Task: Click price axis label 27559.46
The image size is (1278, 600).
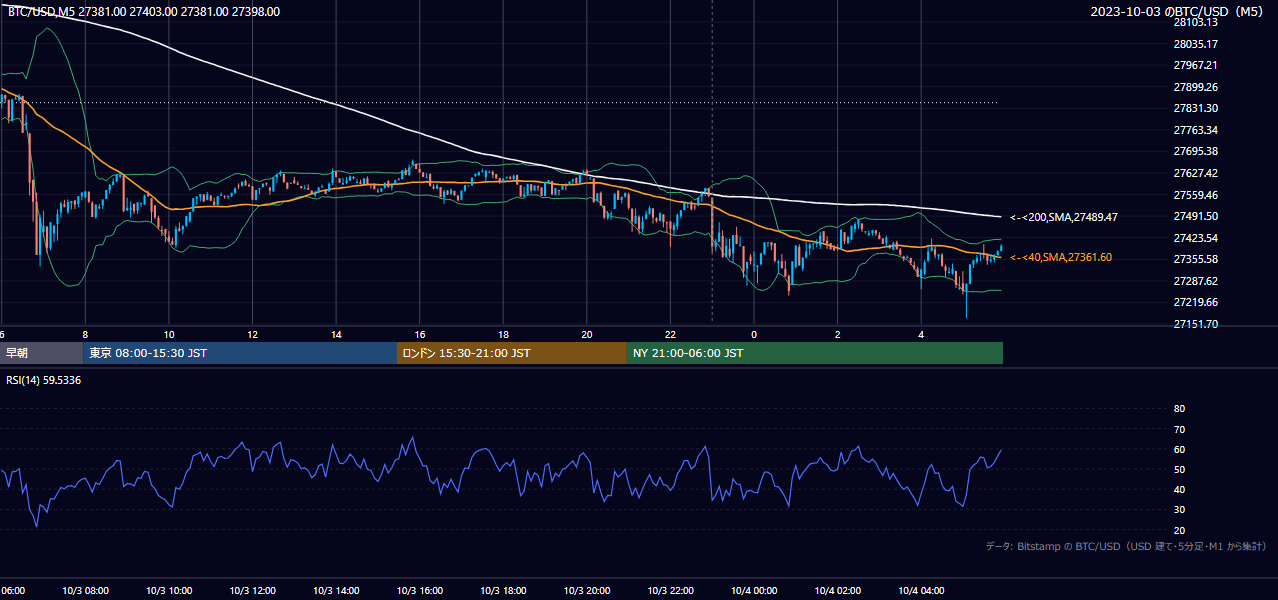Action: [1195, 195]
